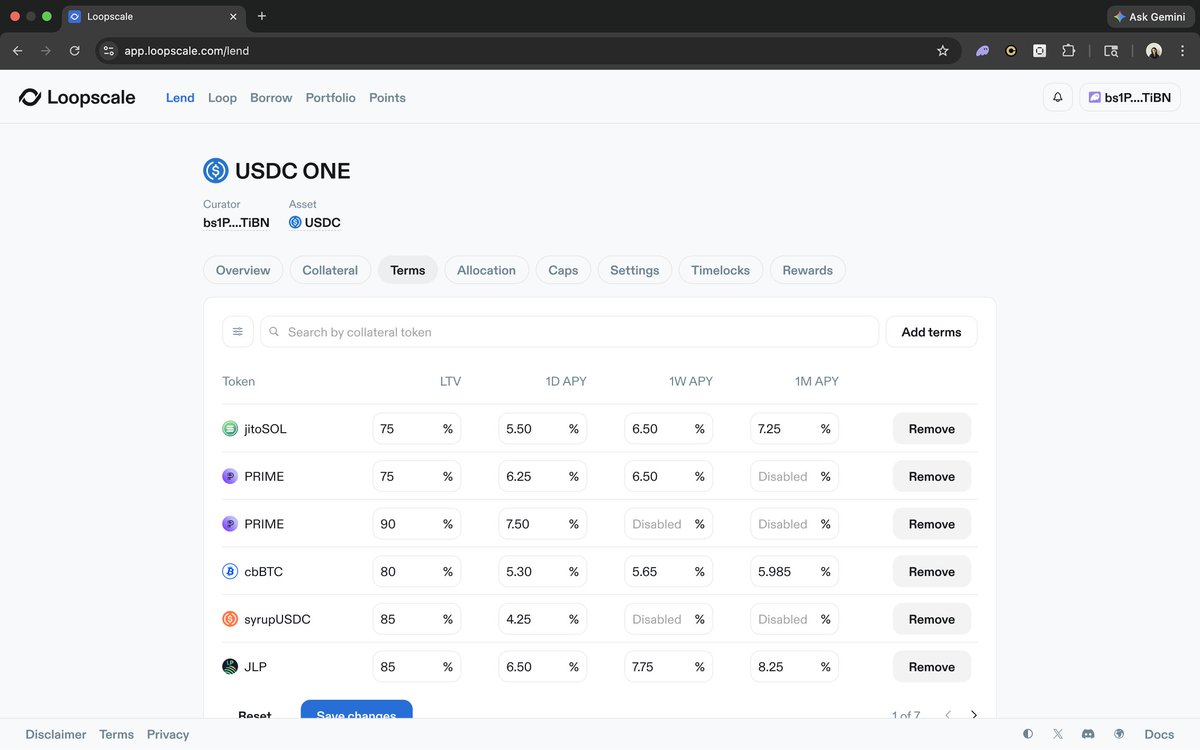1200x750 pixels.
Task: Toggle the dark mode icon in the footer
Action: (1028, 734)
